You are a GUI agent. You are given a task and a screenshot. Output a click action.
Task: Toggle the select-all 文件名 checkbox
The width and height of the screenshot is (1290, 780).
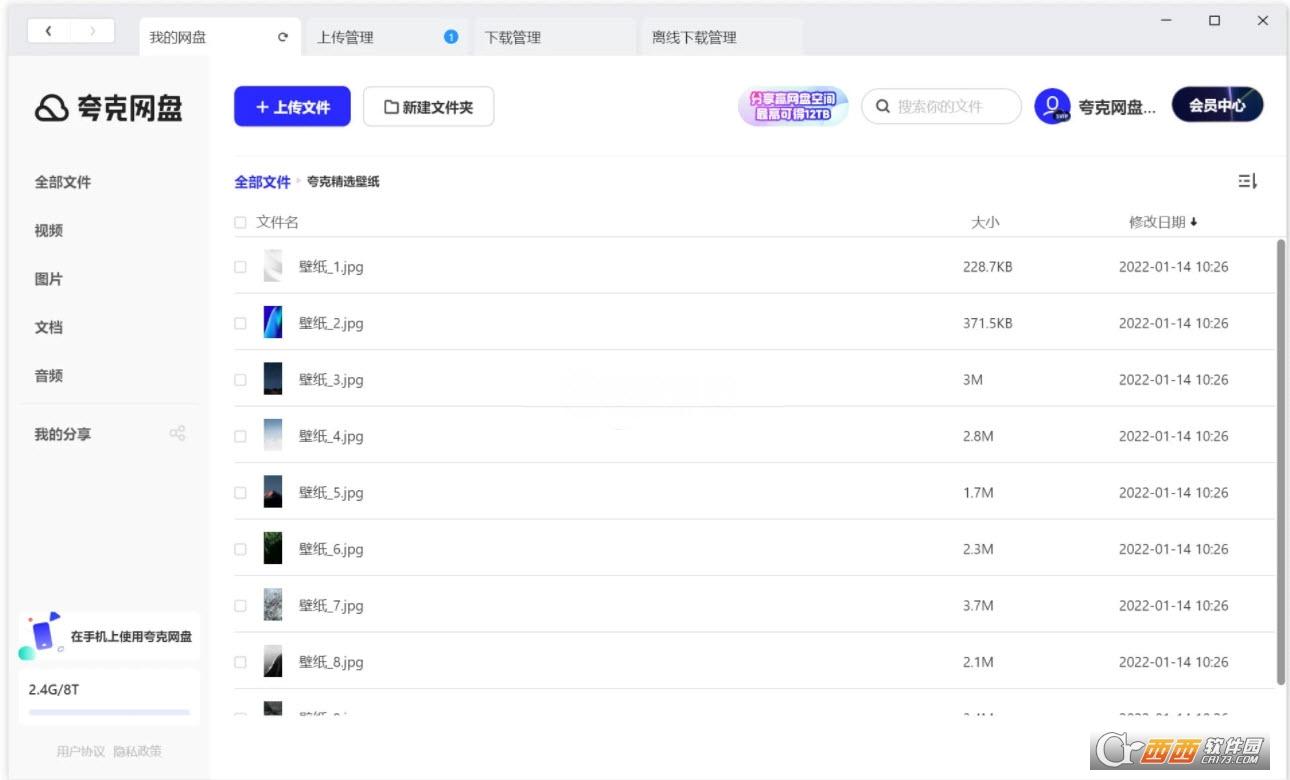coord(240,222)
